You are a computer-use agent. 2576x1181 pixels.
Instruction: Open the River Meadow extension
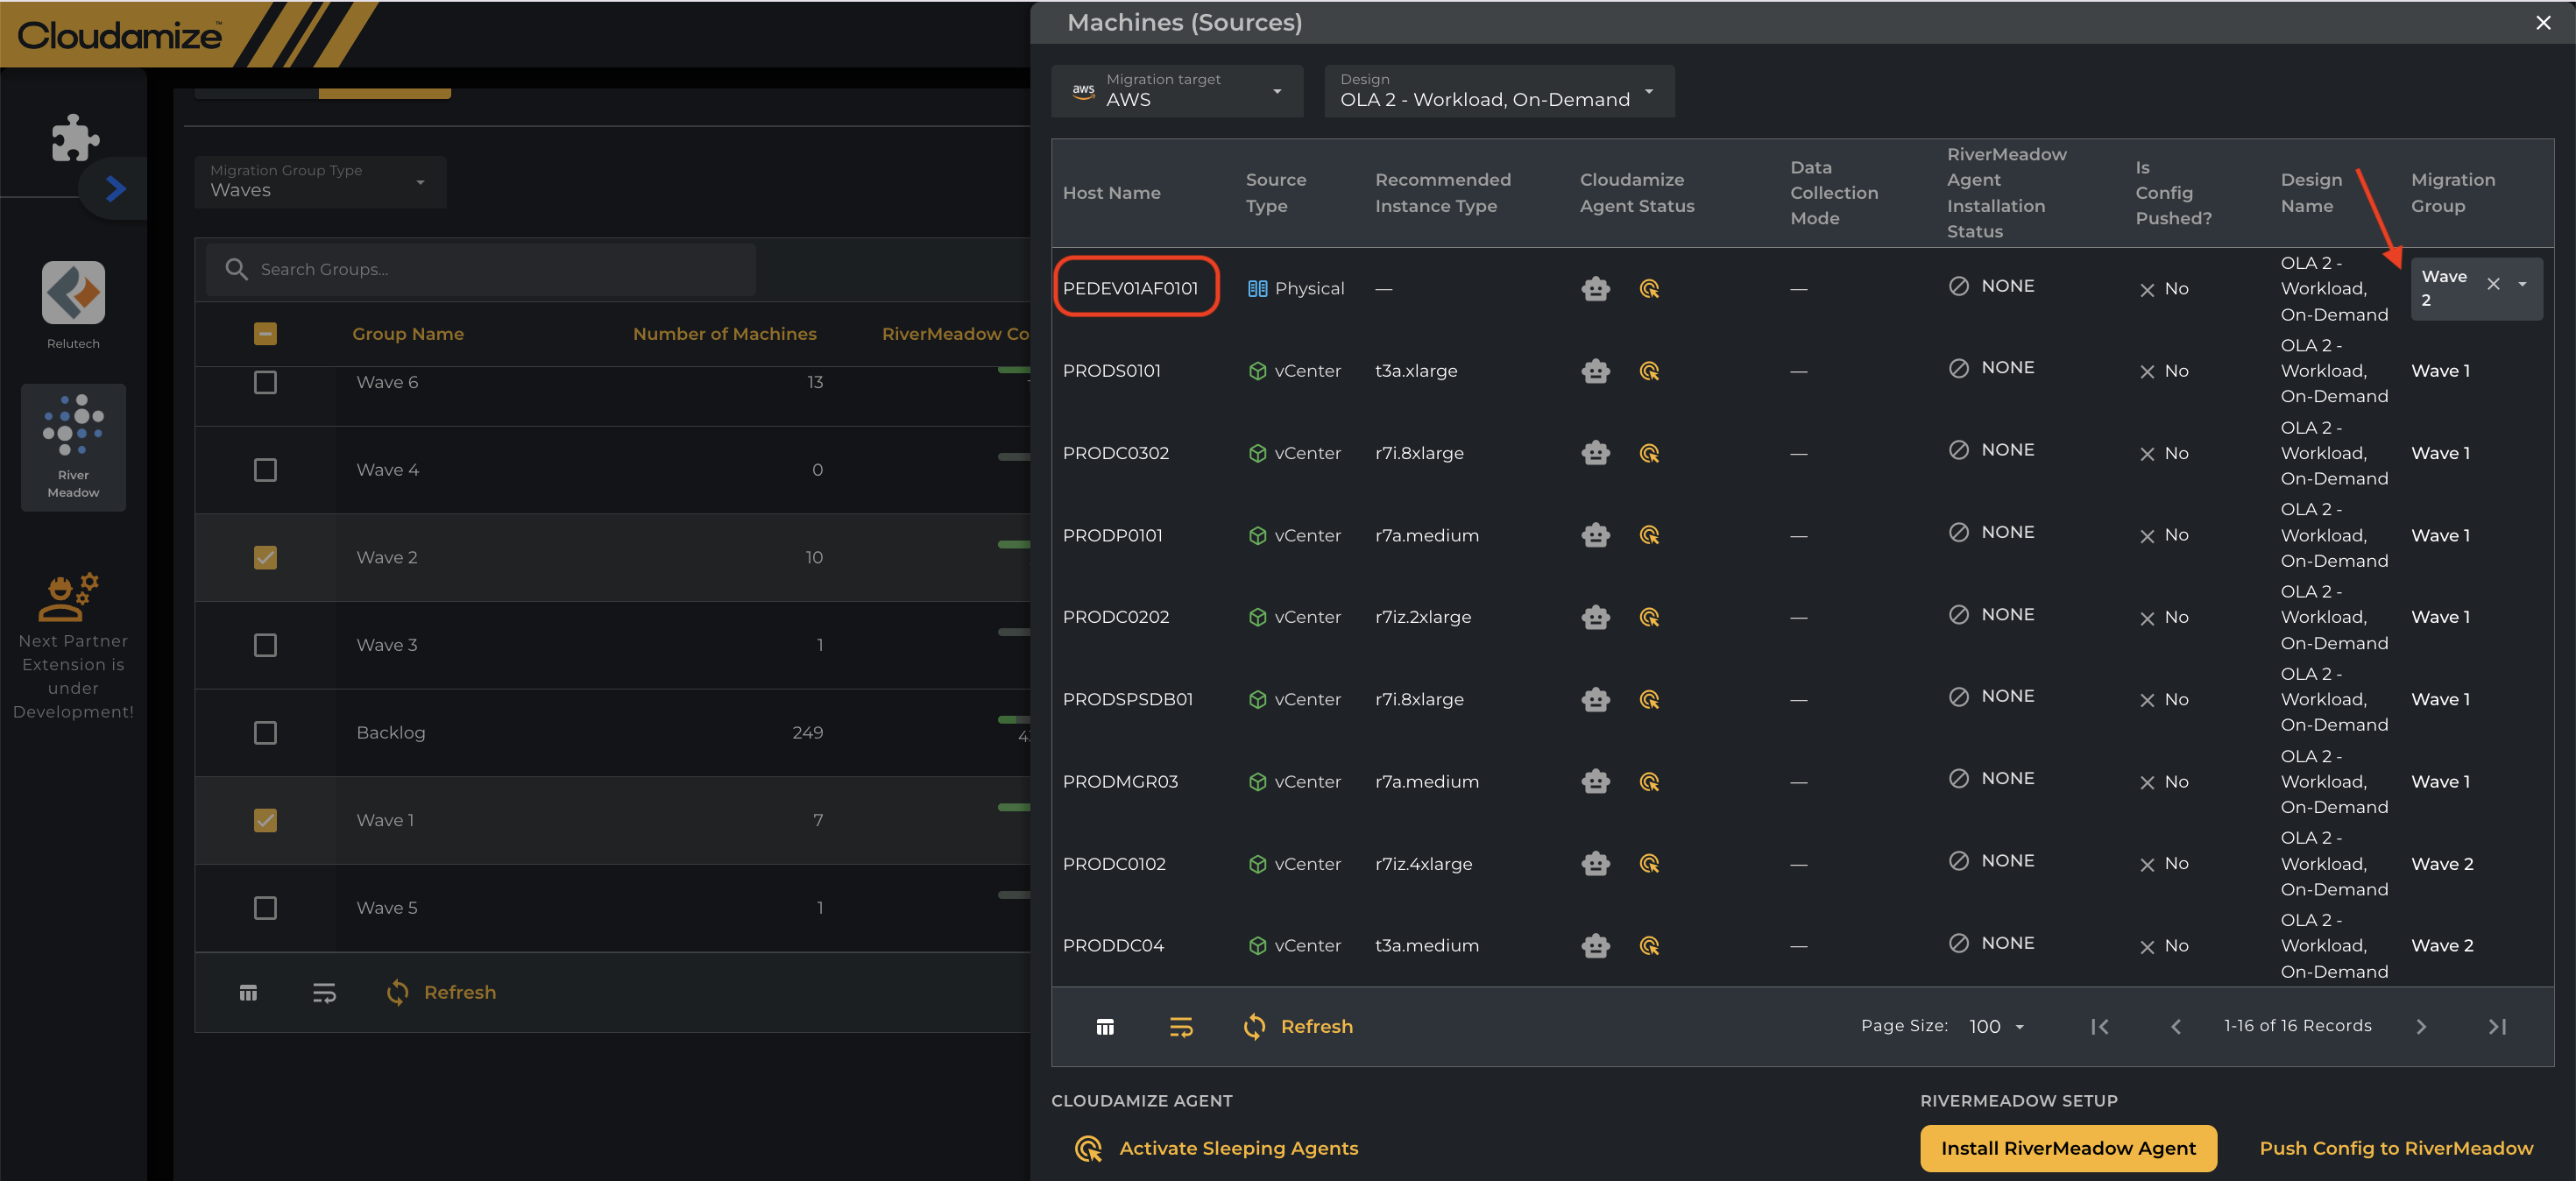coord(73,446)
